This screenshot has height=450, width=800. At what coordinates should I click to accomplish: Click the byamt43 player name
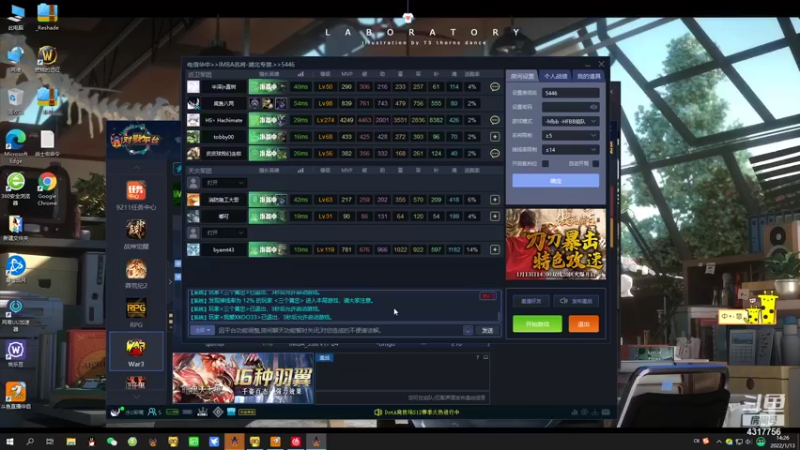click(223, 249)
